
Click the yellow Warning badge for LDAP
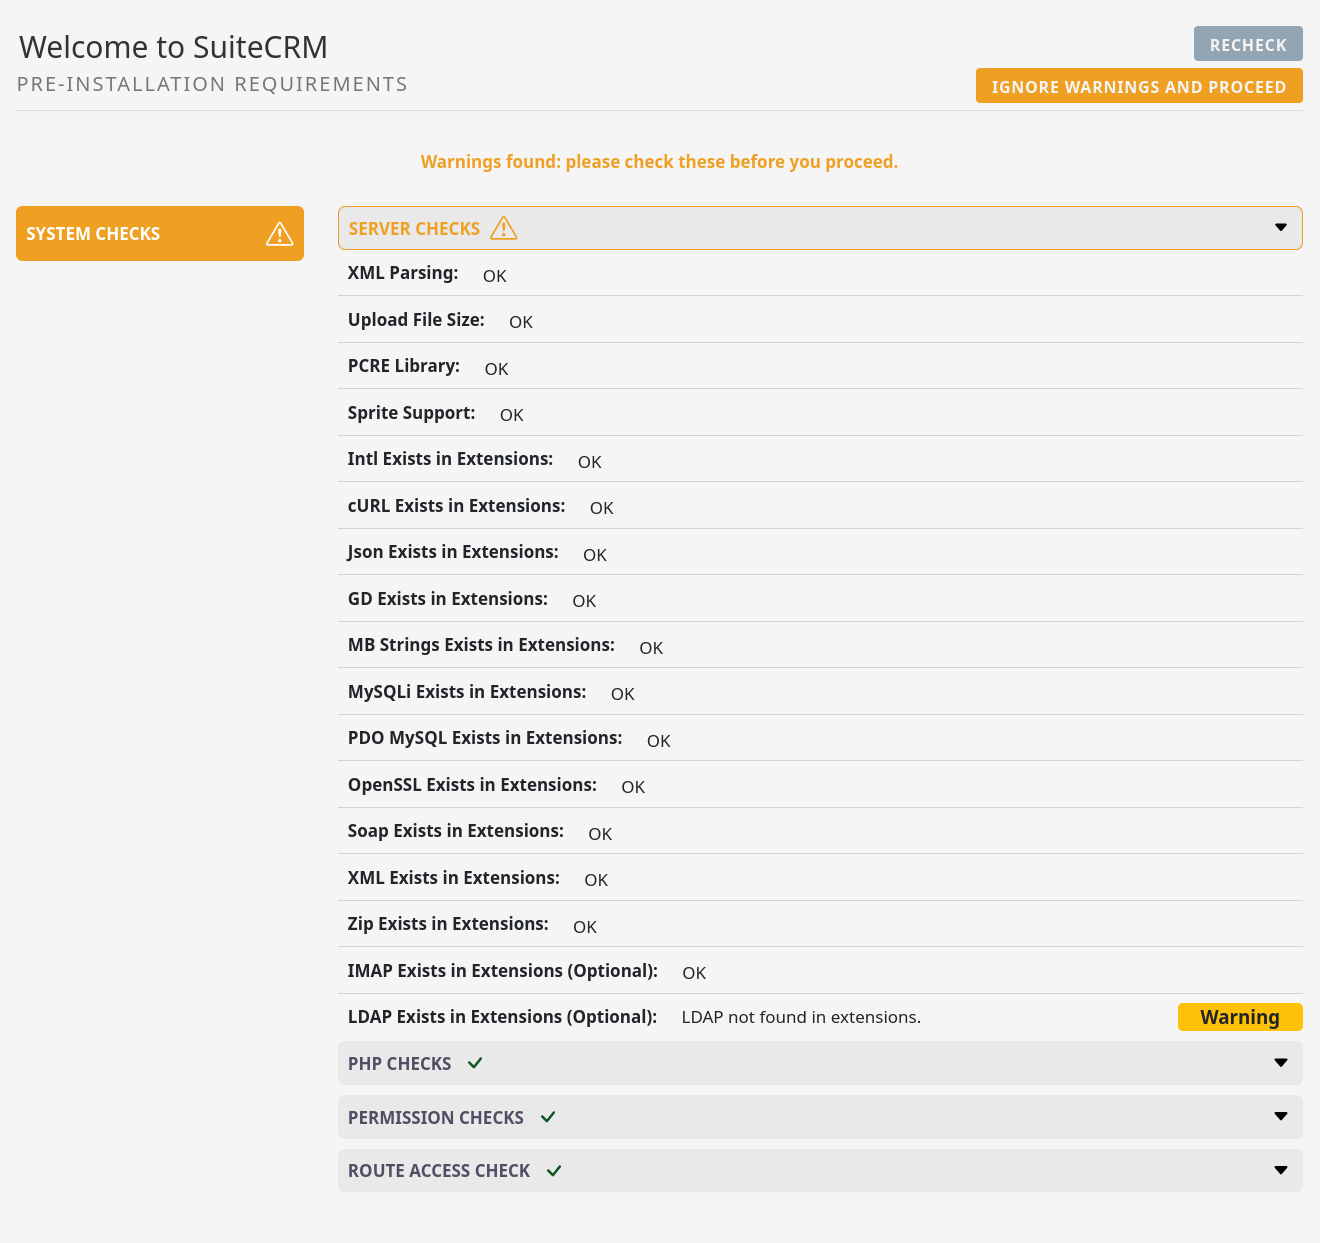tap(1239, 1017)
